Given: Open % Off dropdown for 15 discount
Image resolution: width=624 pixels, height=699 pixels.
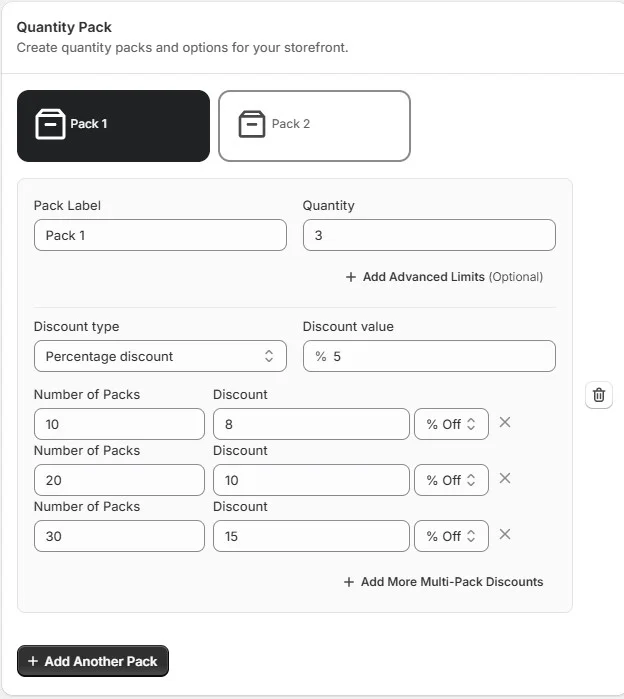Looking at the screenshot, I should pos(451,536).
